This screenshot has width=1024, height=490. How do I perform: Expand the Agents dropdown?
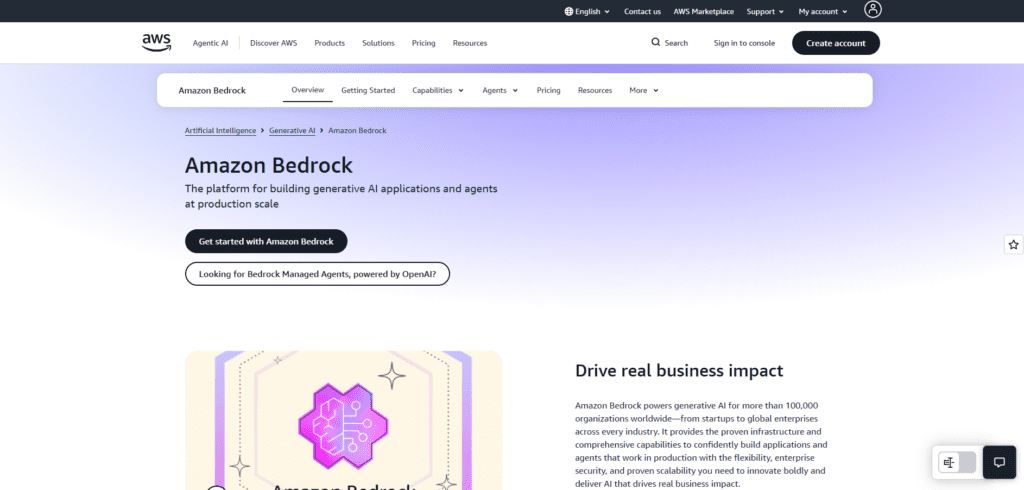(x=500, y=90)
